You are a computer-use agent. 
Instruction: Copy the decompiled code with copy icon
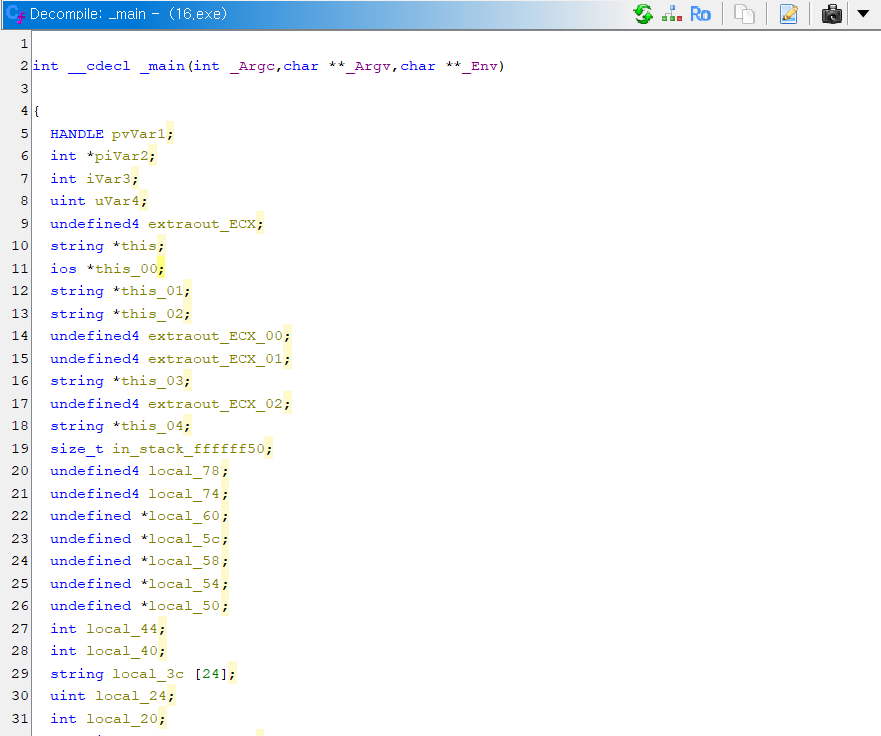[744, 14]
